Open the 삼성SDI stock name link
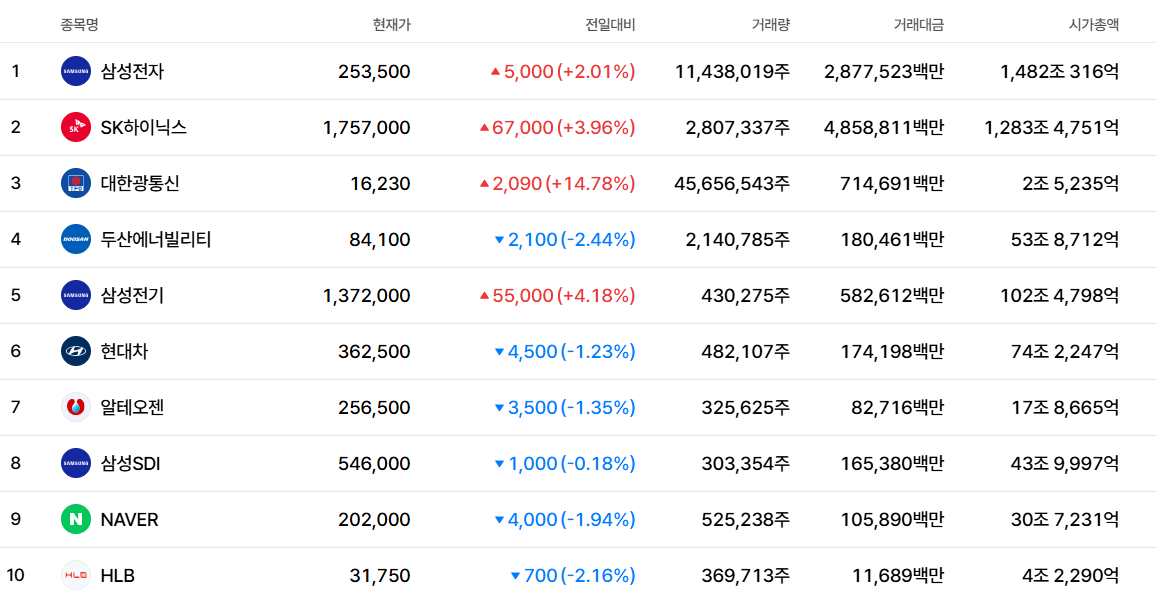Screen dimensions: 1157x600 click(131, 463)
